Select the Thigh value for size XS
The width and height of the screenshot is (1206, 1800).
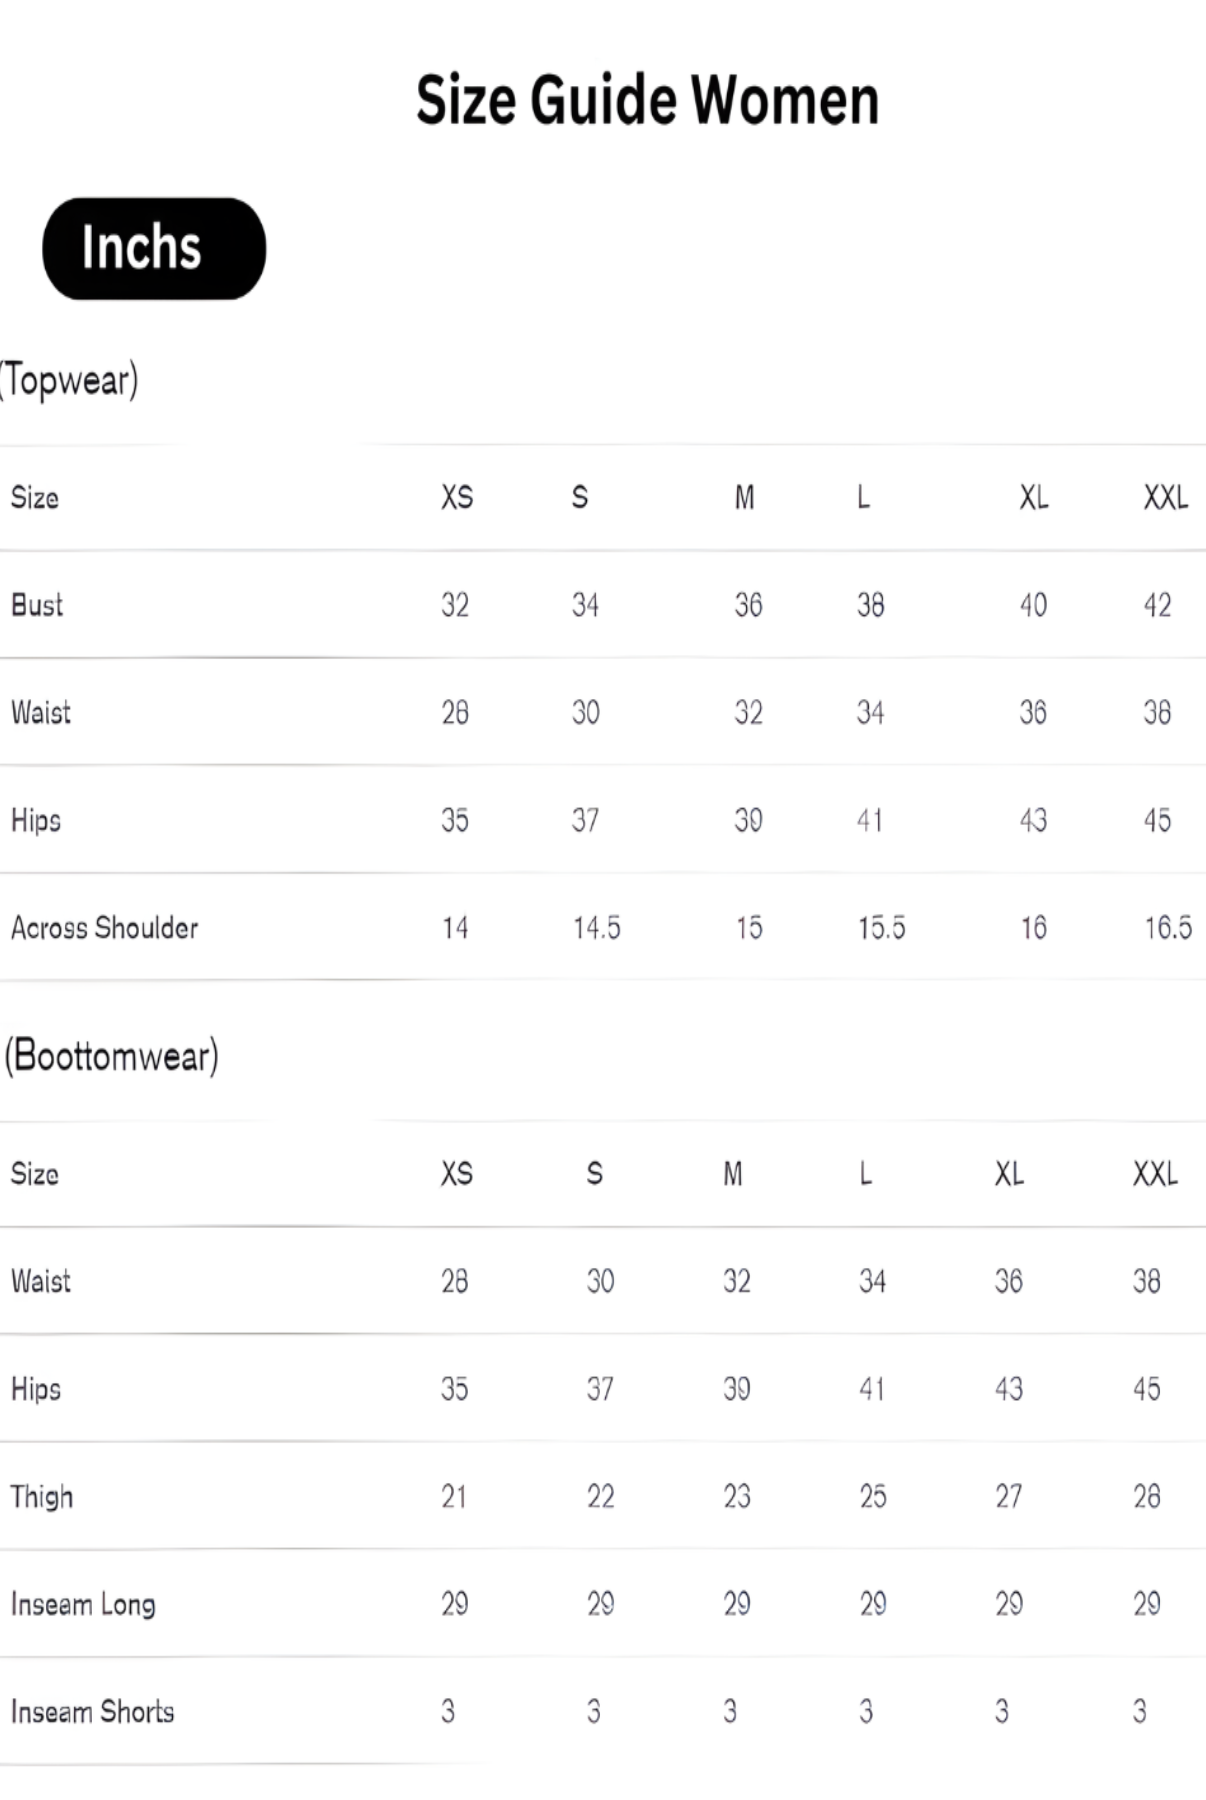[454, 1497]
